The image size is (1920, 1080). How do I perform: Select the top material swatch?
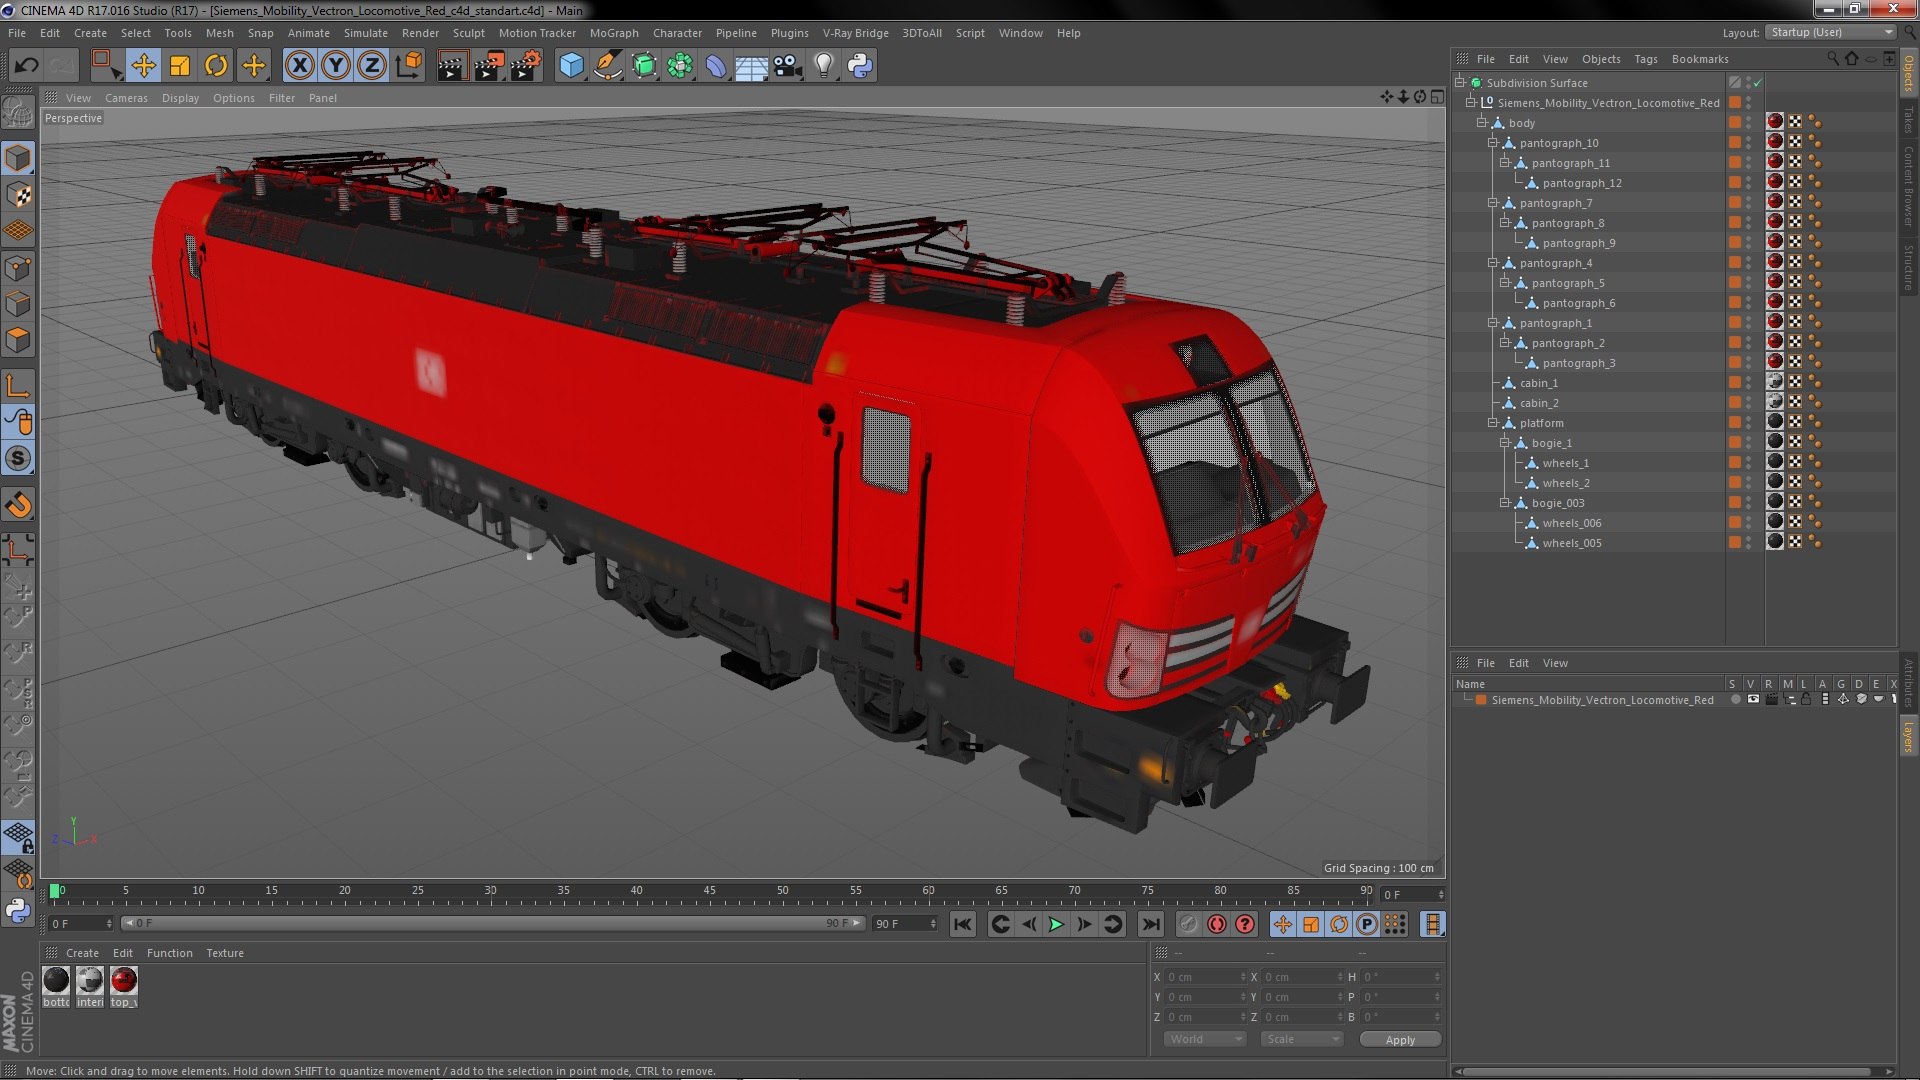124,981
